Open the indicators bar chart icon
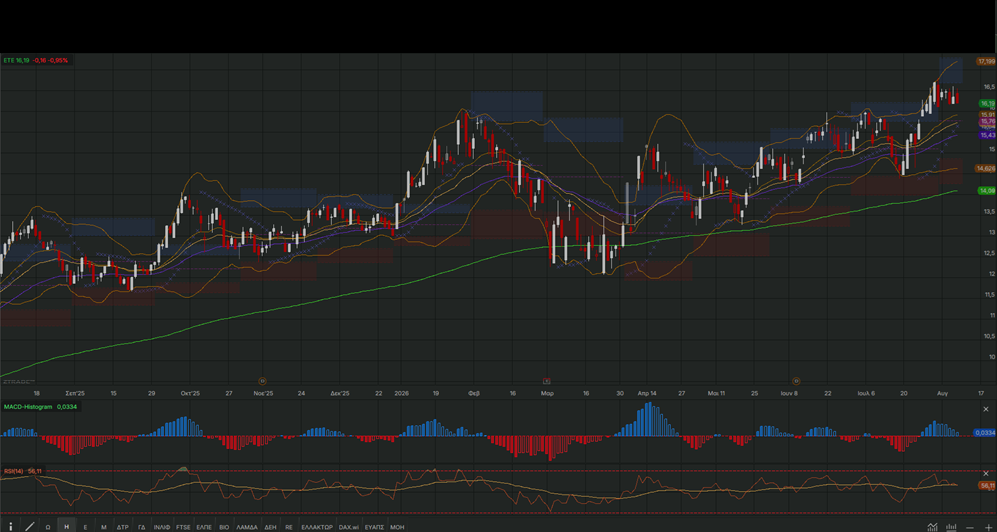Viewport: 997px width, 532px height. pyautogui.click(x=951, y=526)
